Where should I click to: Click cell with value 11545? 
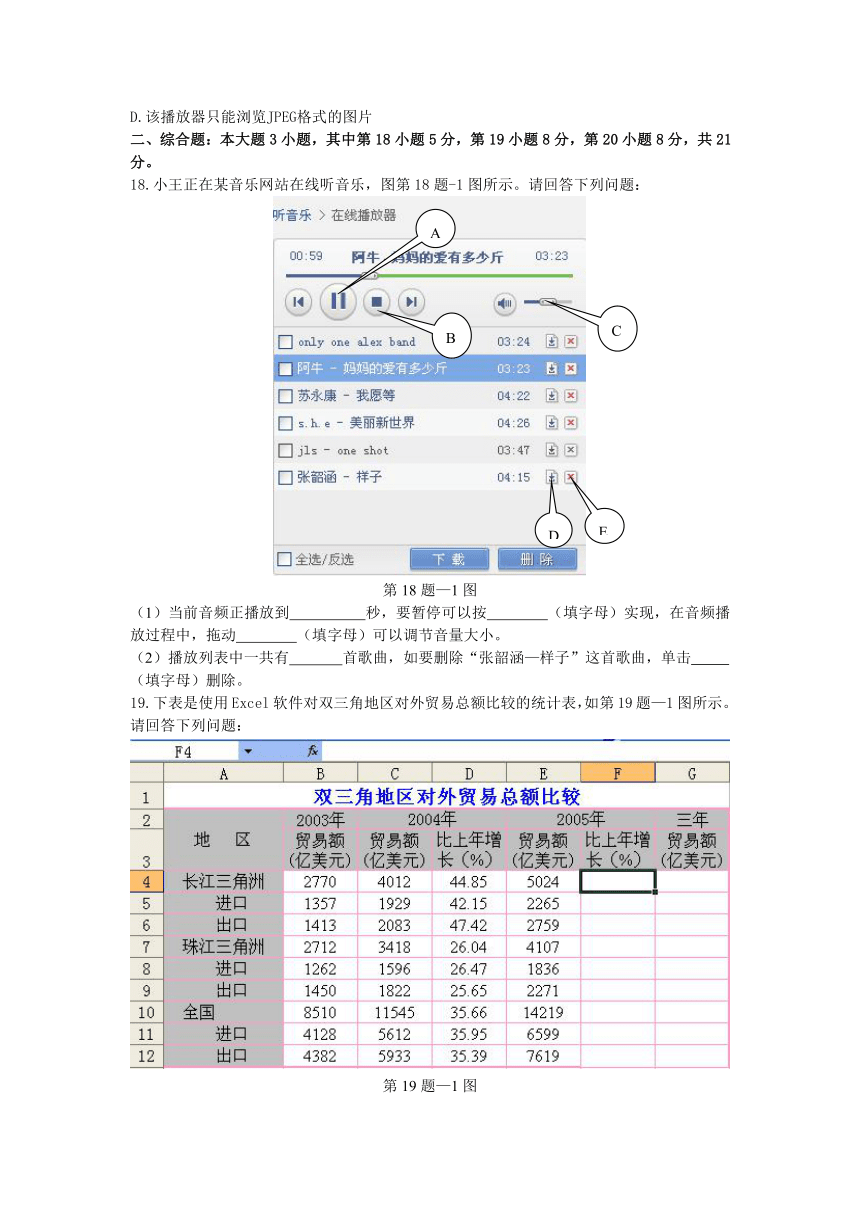pos(395,1012)
